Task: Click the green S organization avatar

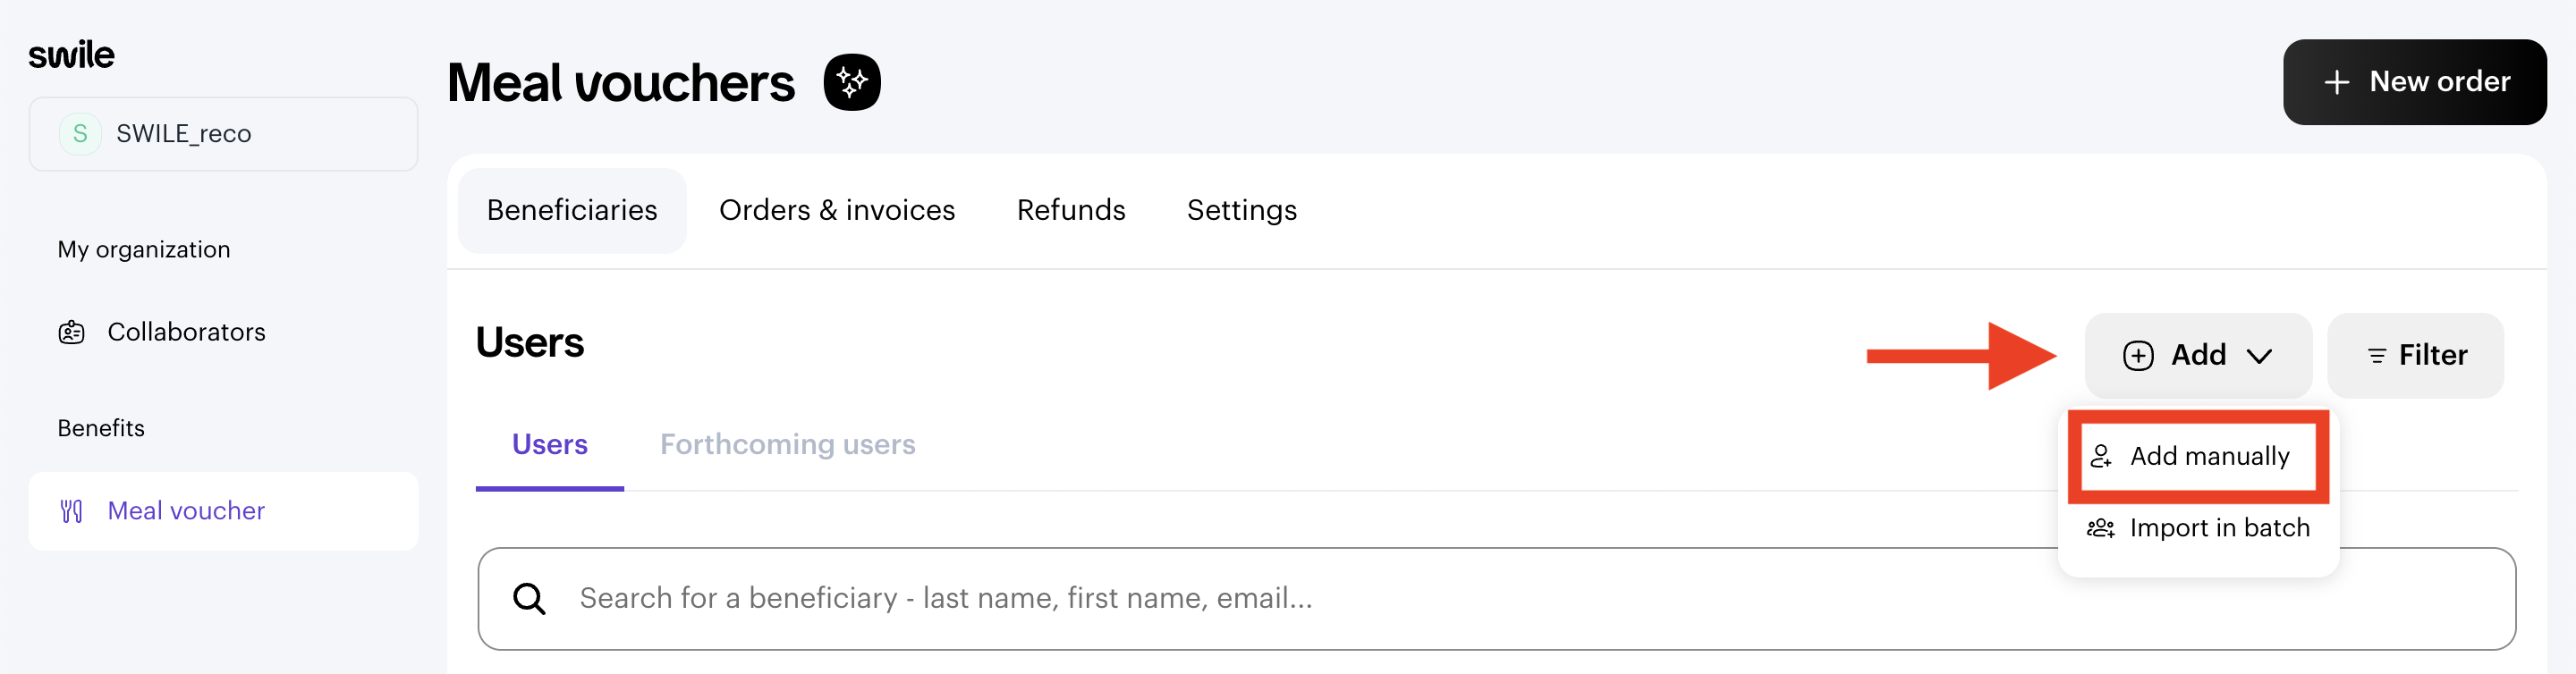Action: point(80,134)
